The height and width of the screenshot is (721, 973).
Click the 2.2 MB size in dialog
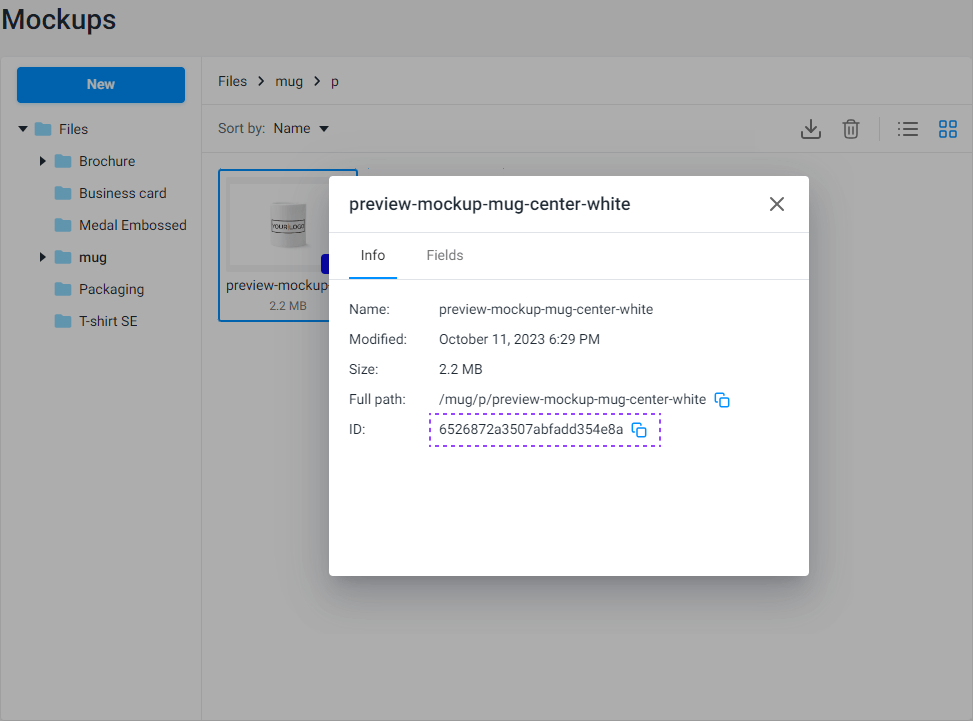pyautogui.click(x=460, y=369)
